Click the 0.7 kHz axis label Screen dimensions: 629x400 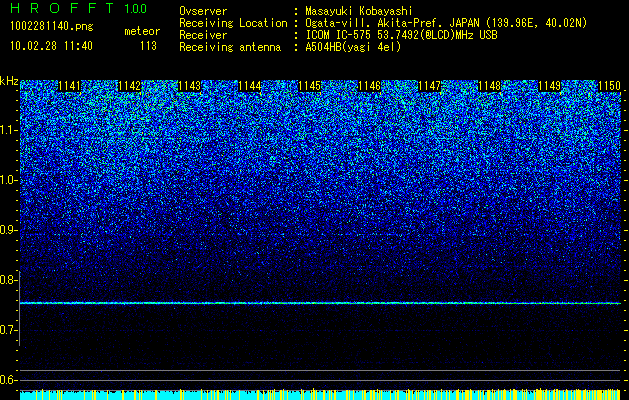(7, 330)
